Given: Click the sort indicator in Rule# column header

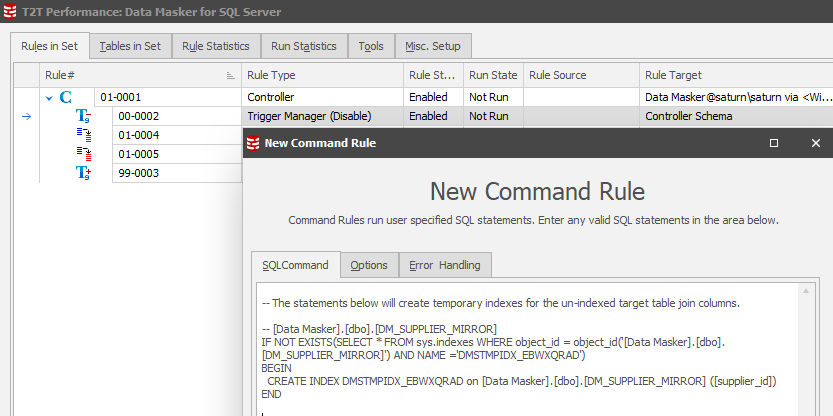Looking at the screenshot, I should pos(231,76).
